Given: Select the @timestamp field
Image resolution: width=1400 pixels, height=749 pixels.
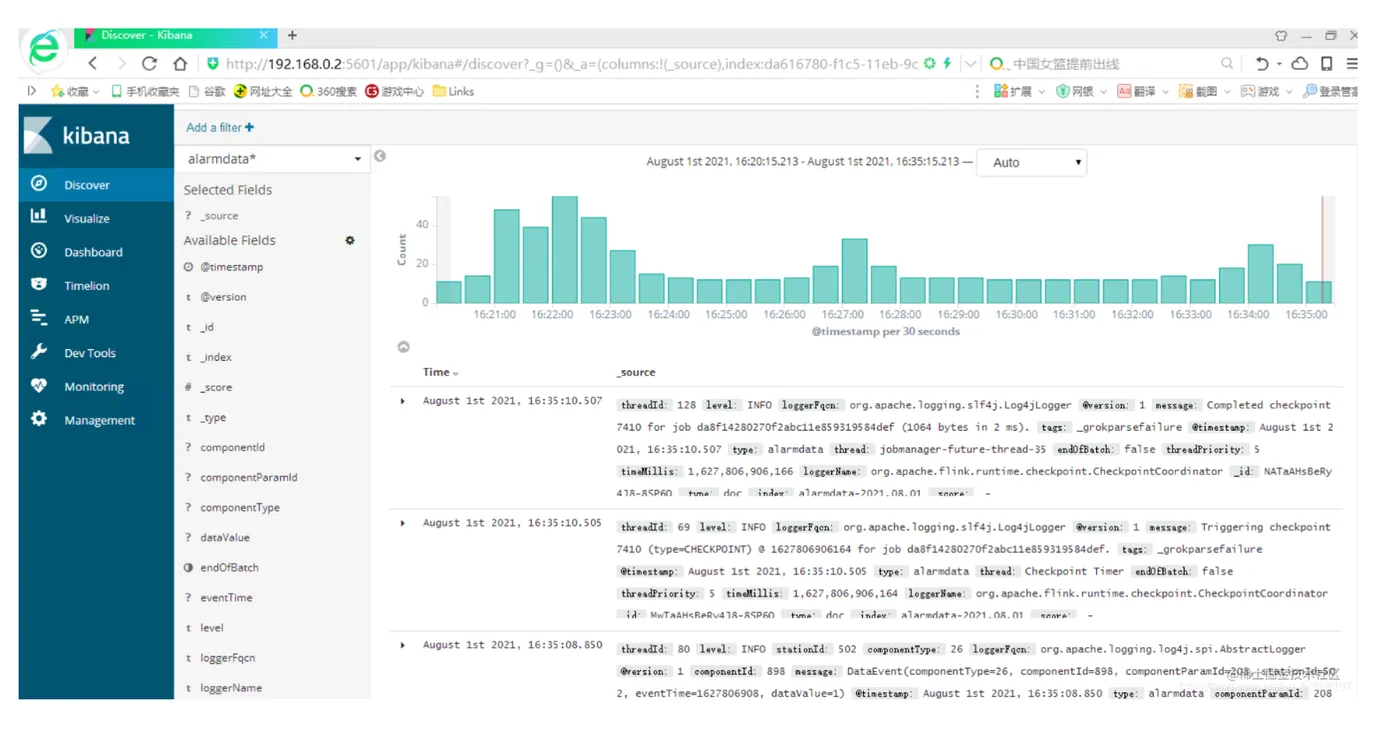Looking at the screenshot, I should [x=231, y=267].
